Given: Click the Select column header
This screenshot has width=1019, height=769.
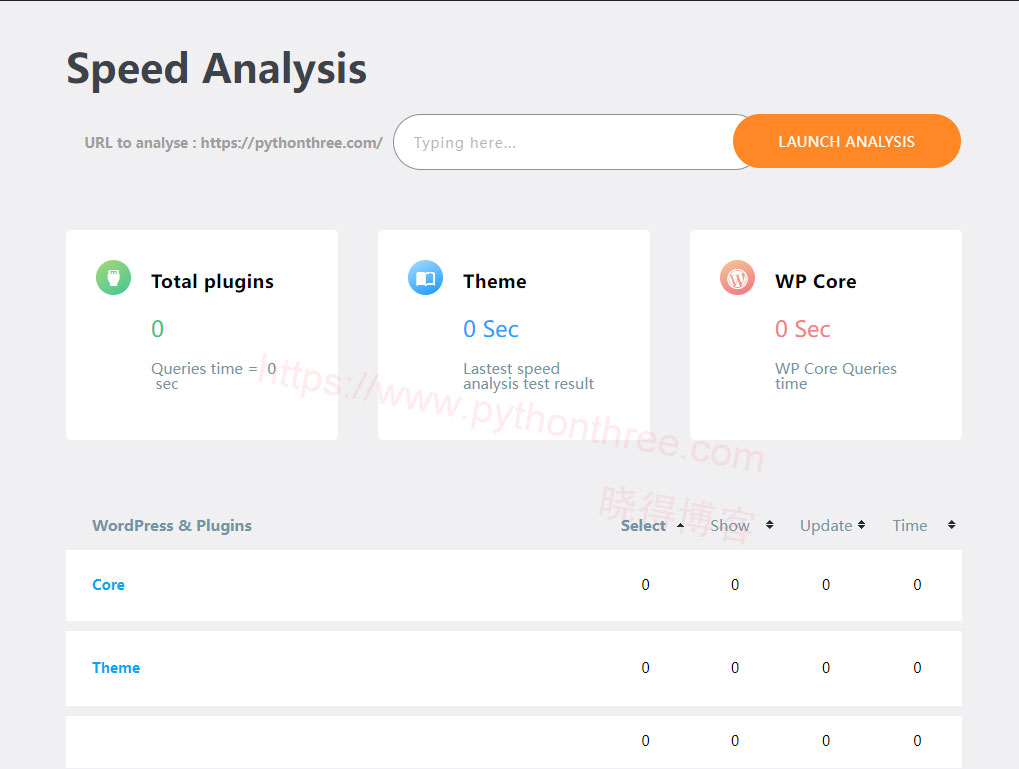Looking at the screenshot, I should [643, 525].
